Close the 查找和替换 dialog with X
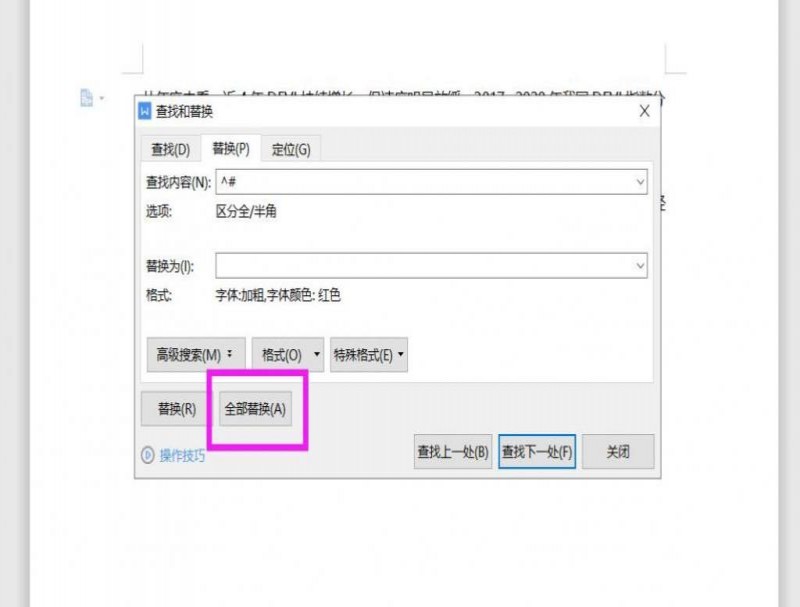Screen dimensions: 800x607 (644, 111)
